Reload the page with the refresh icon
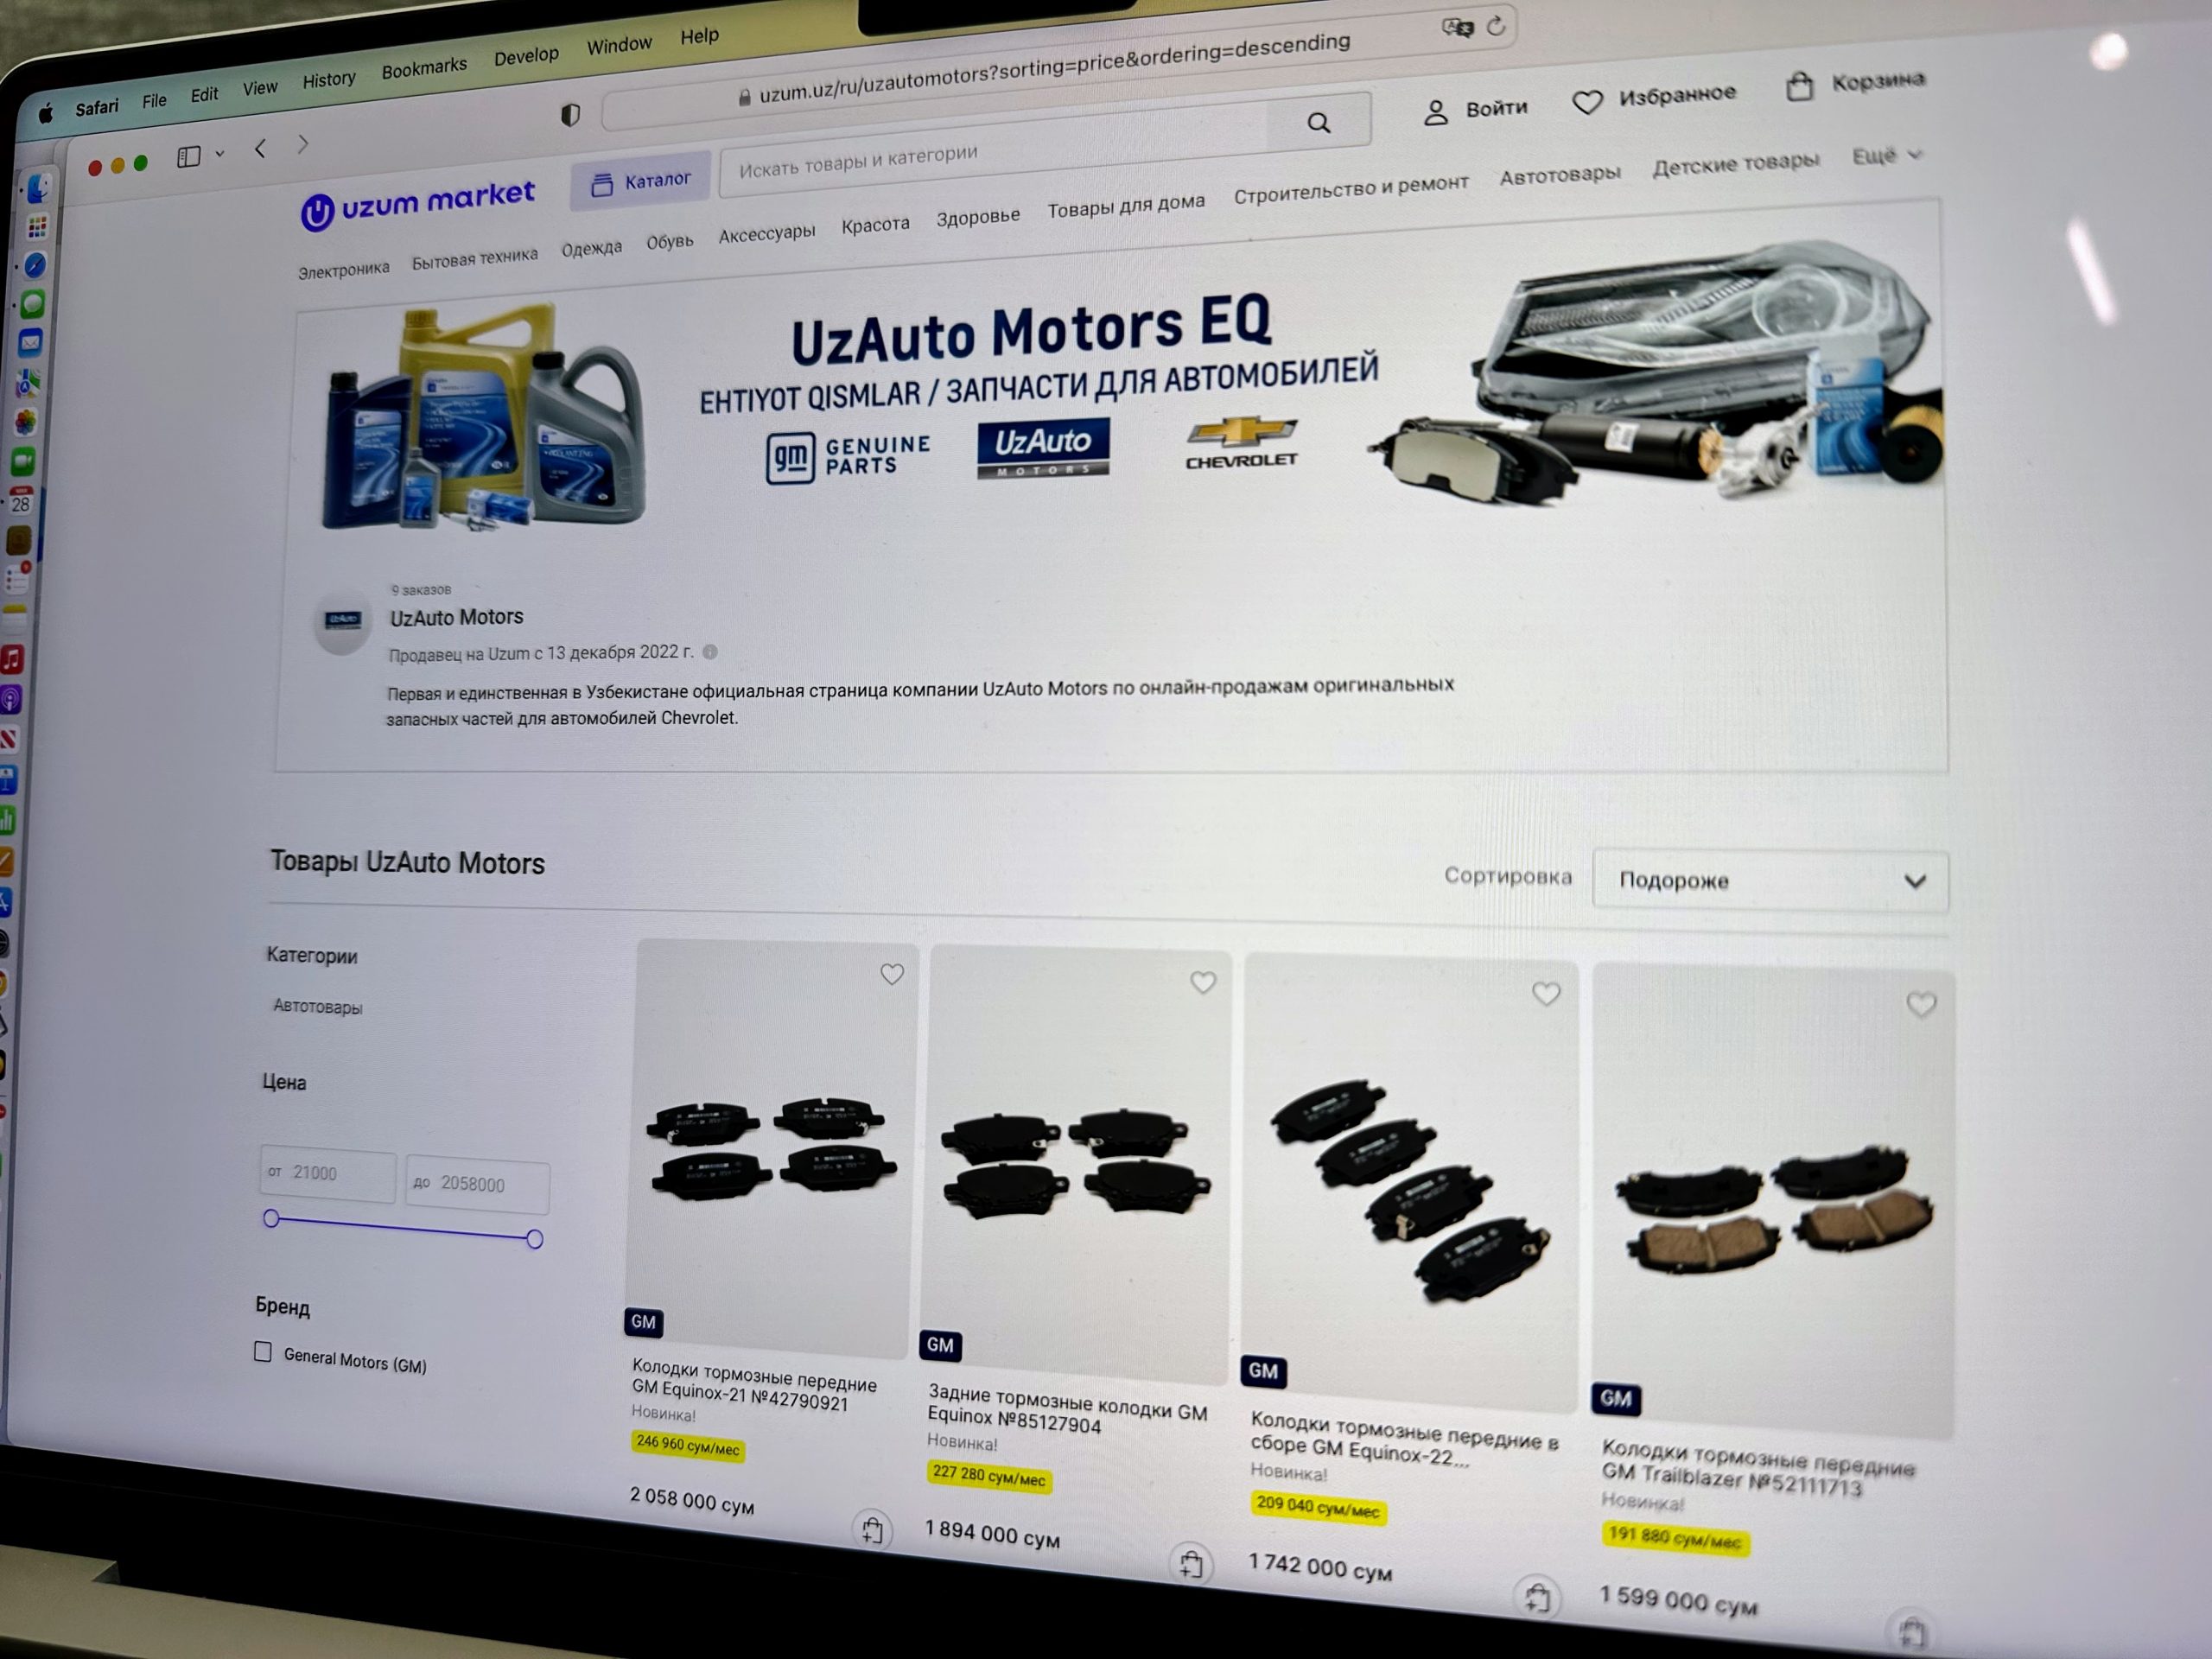2212x1659 pixels. coord(1496,25)
